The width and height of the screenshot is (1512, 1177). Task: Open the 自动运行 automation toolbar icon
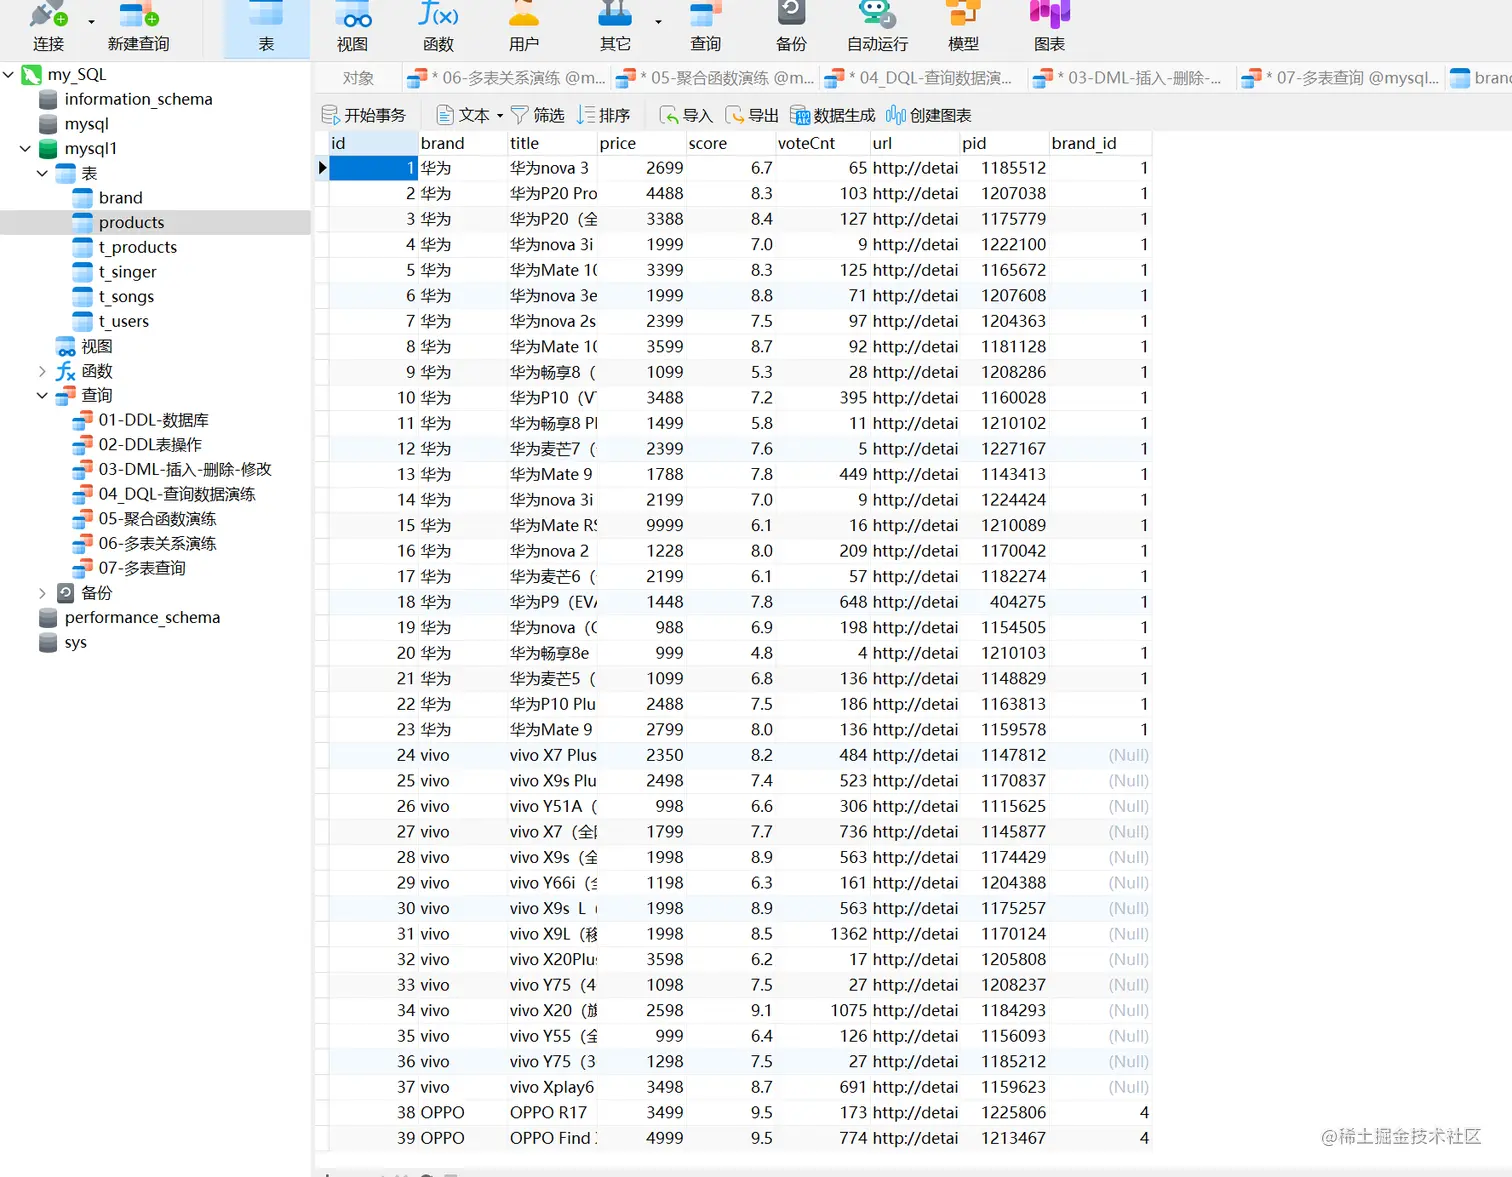coord(878,28)
